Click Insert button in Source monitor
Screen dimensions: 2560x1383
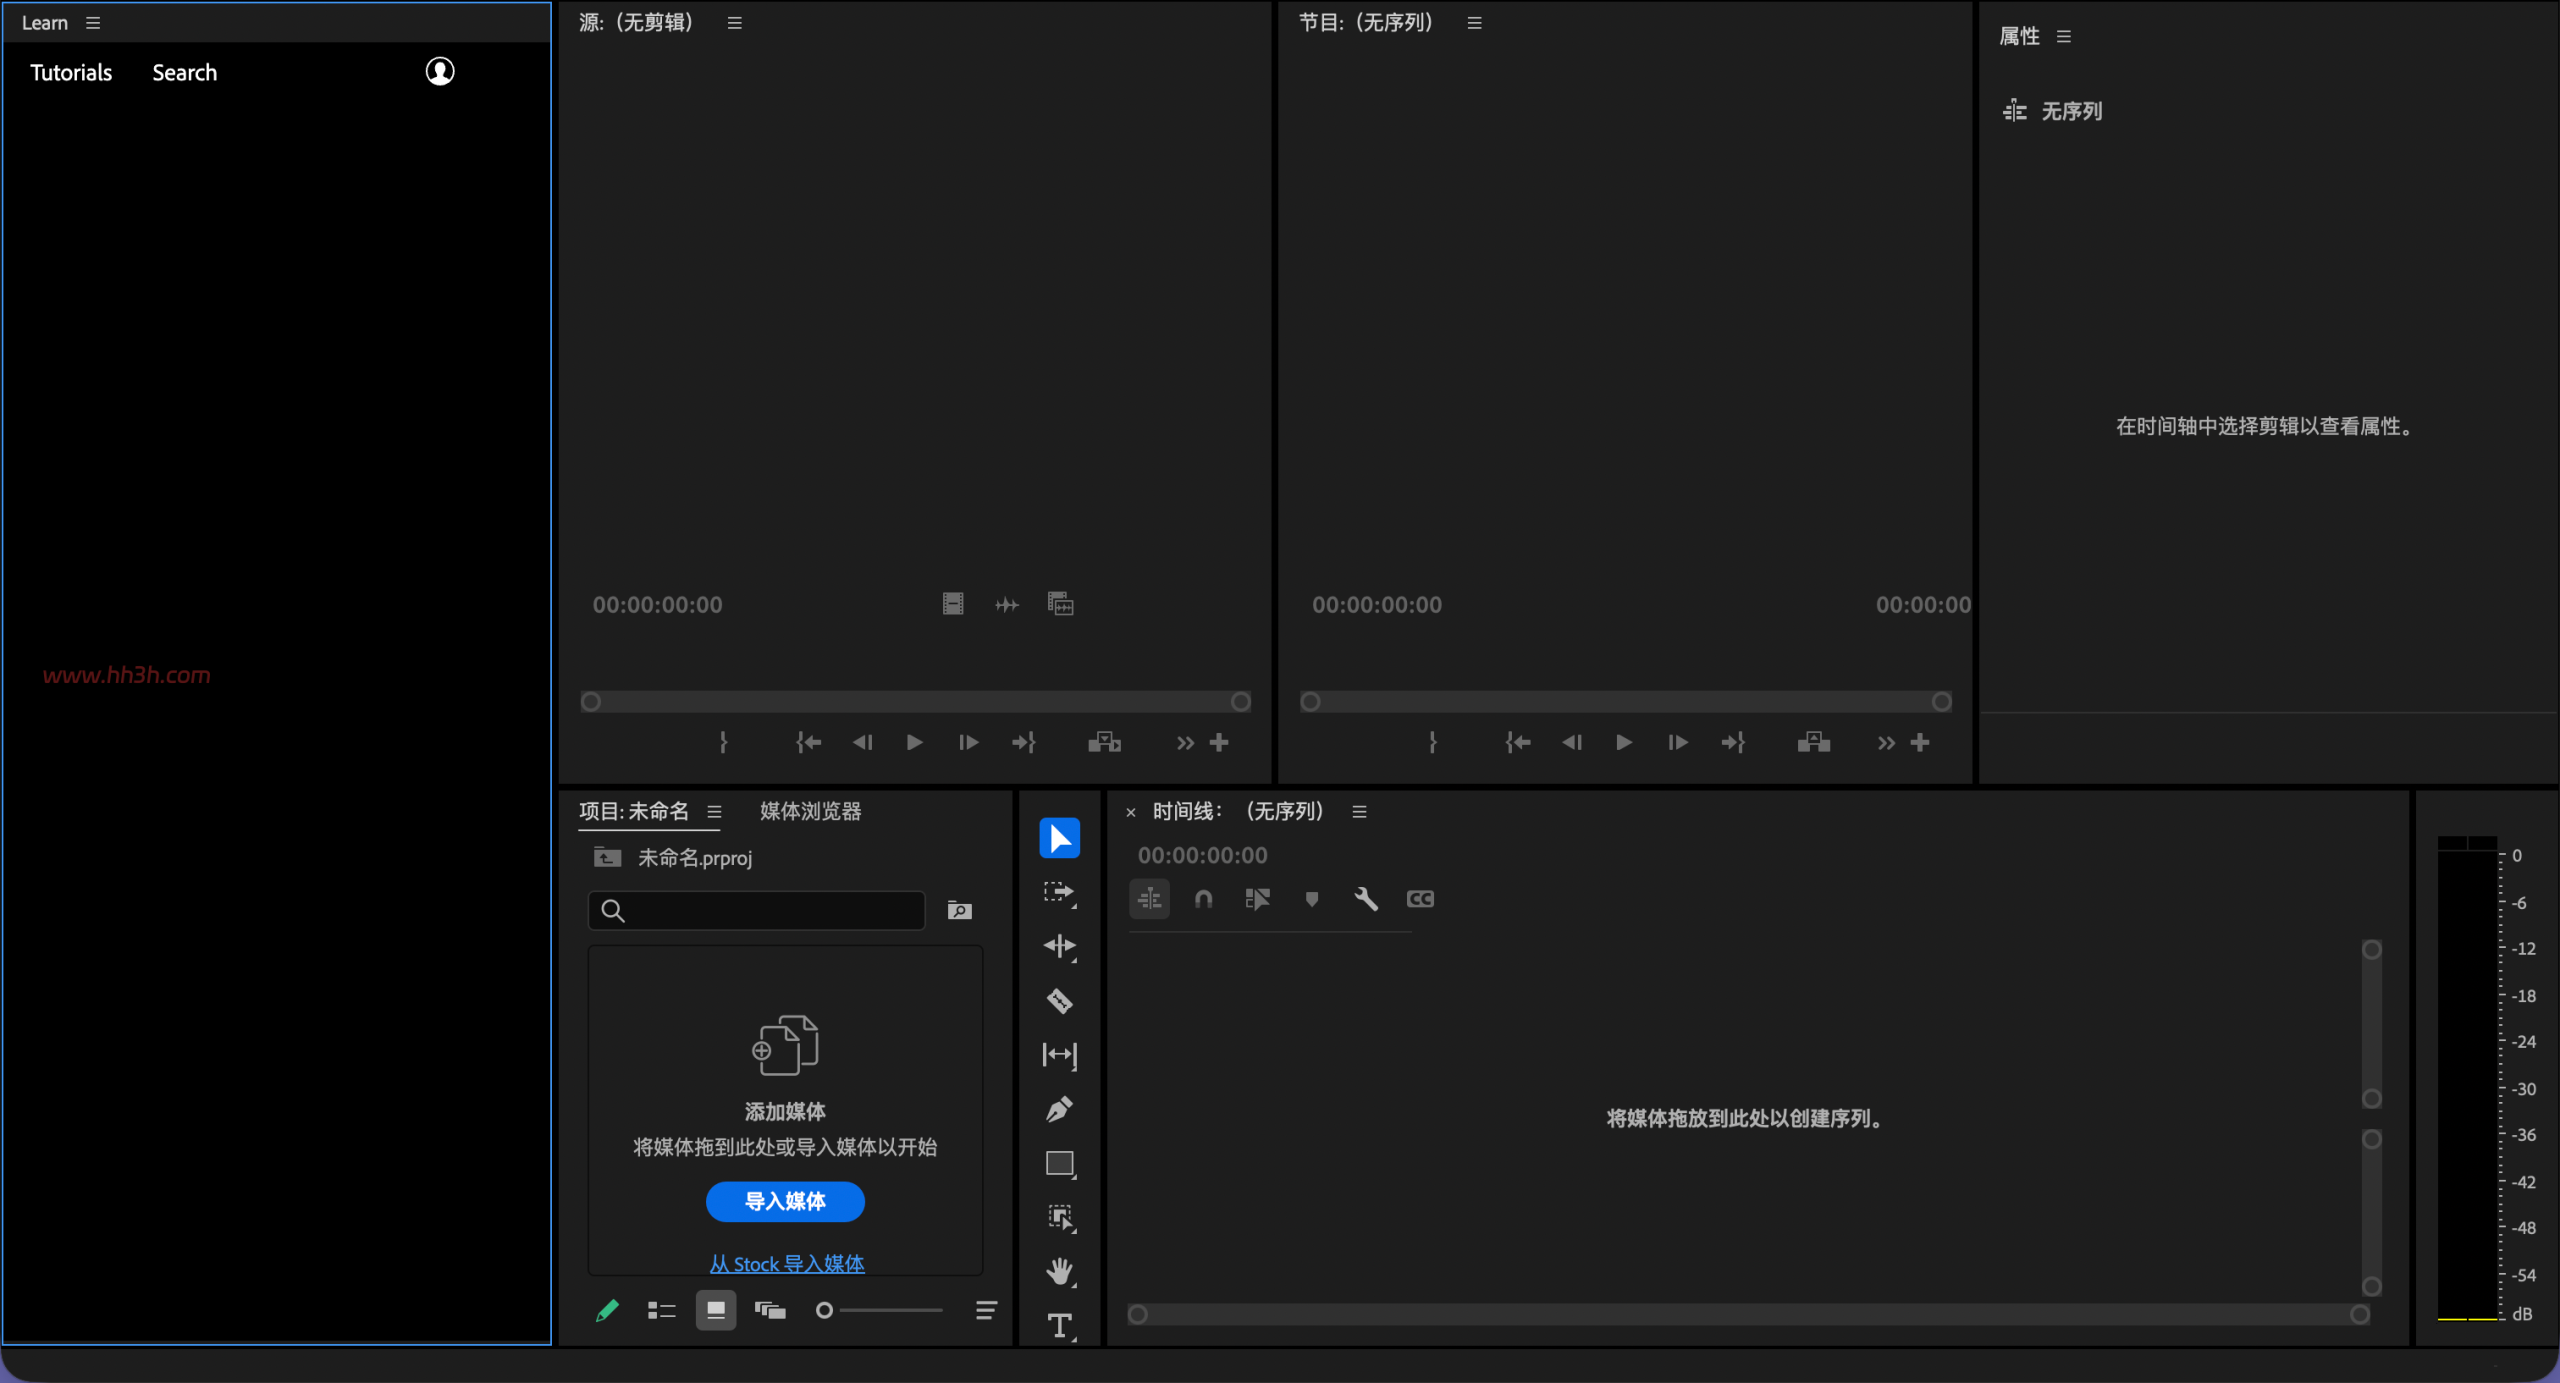tap(1104, 742)
